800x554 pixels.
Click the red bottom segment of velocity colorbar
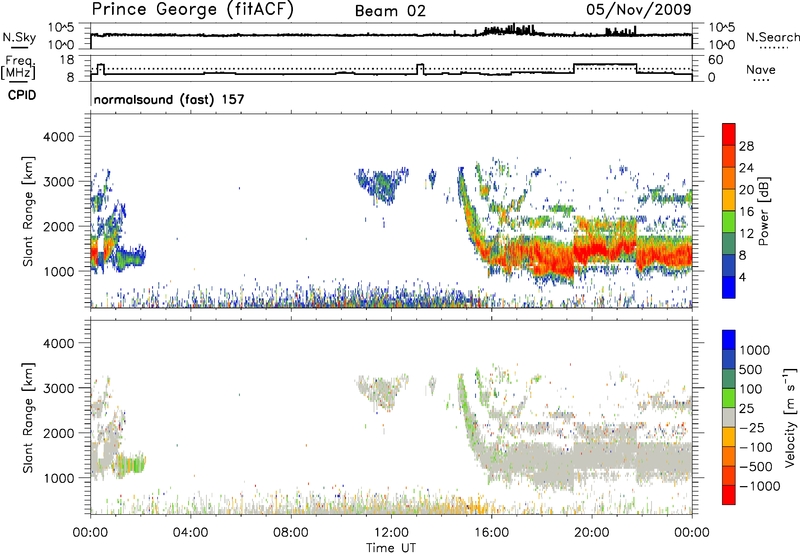click(x=729, y=495)
